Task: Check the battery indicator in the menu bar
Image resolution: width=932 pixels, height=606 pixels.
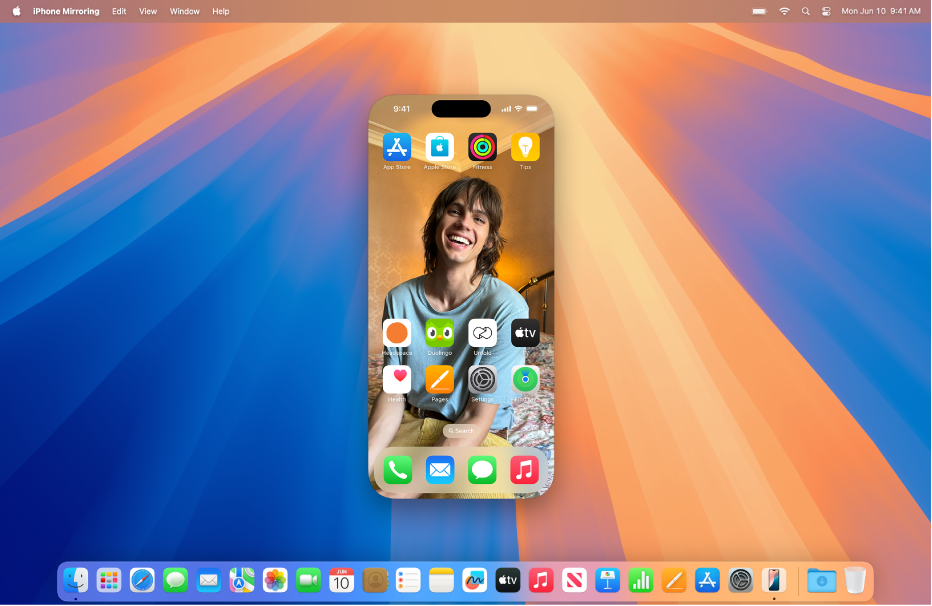Action: 758,11
